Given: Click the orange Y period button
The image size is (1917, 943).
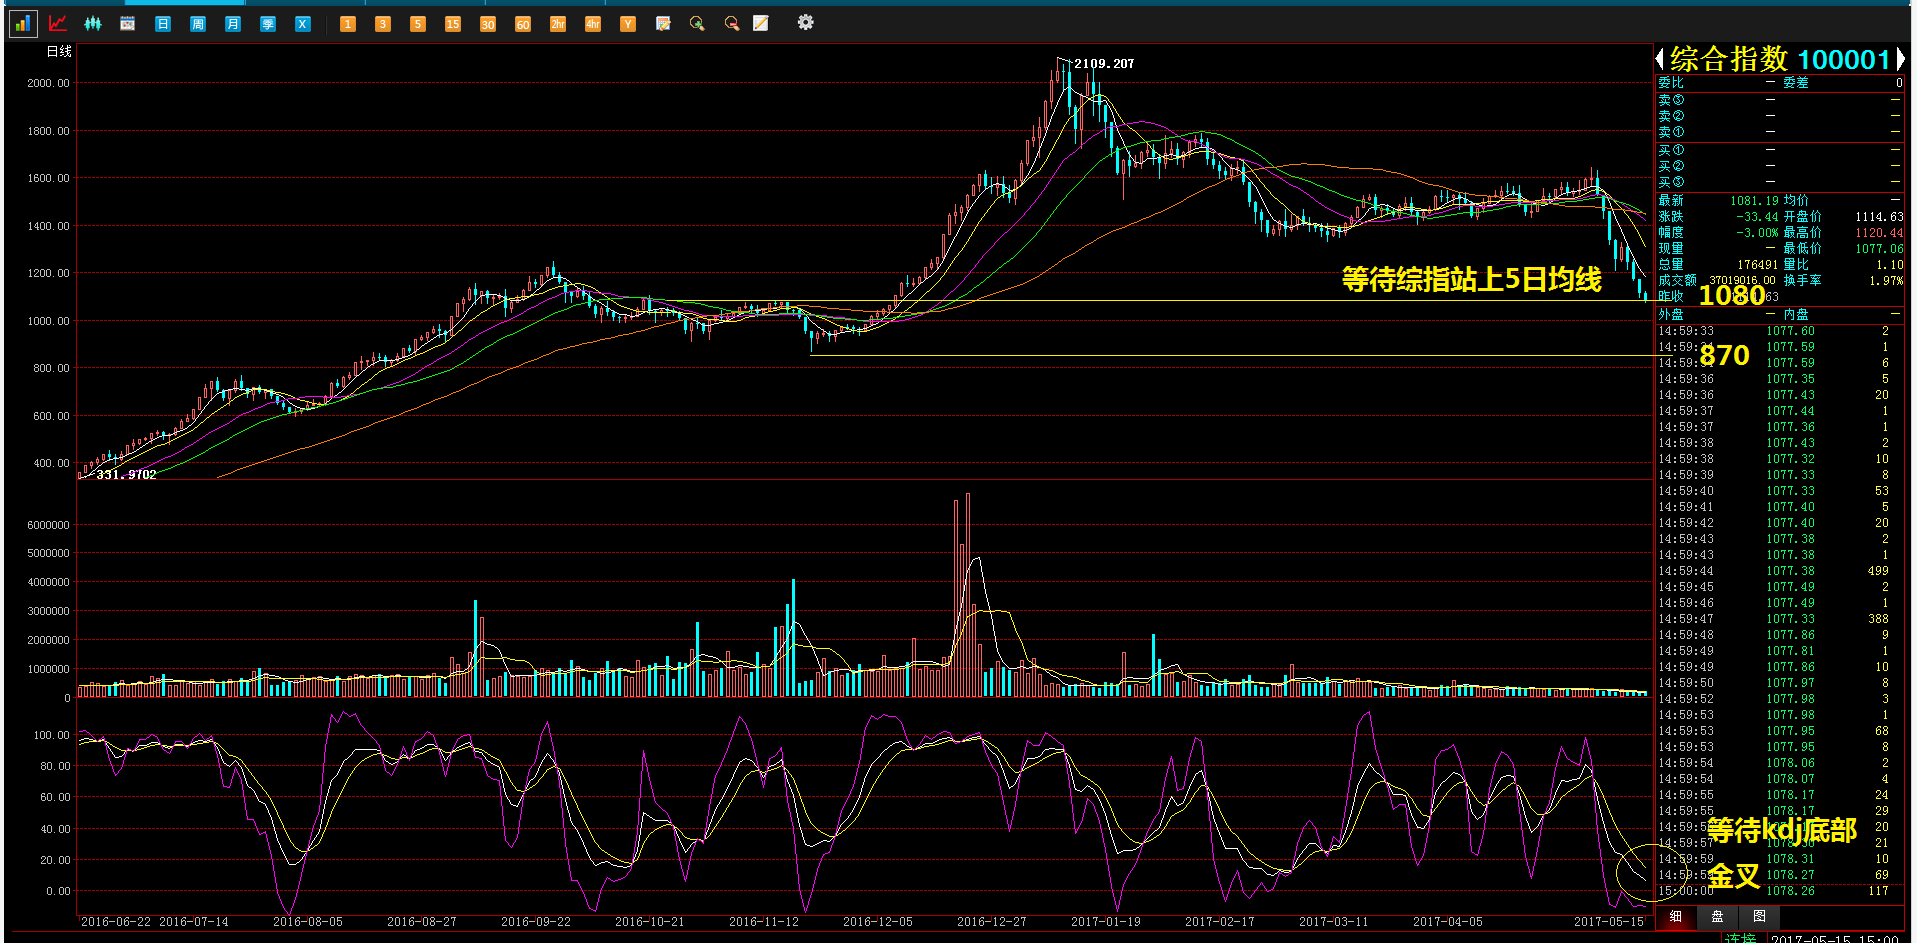Looking at the screenshot, I should (628, 24).
